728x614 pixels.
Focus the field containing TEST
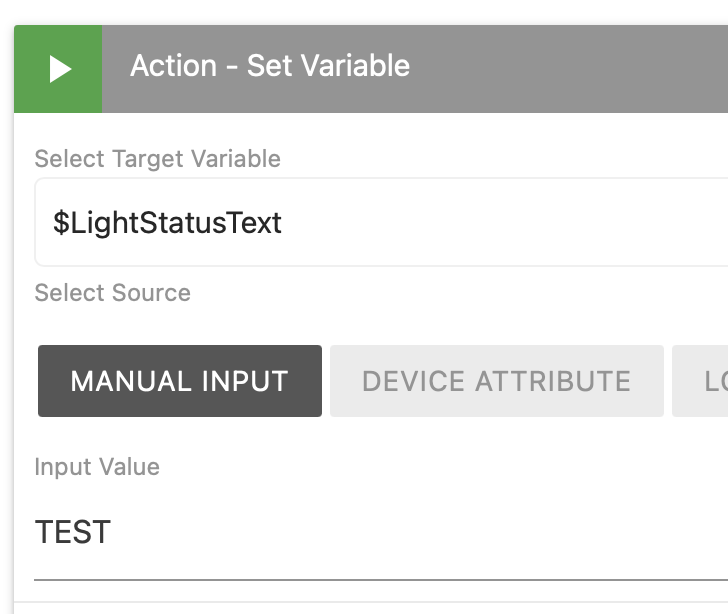coord(380,533)
